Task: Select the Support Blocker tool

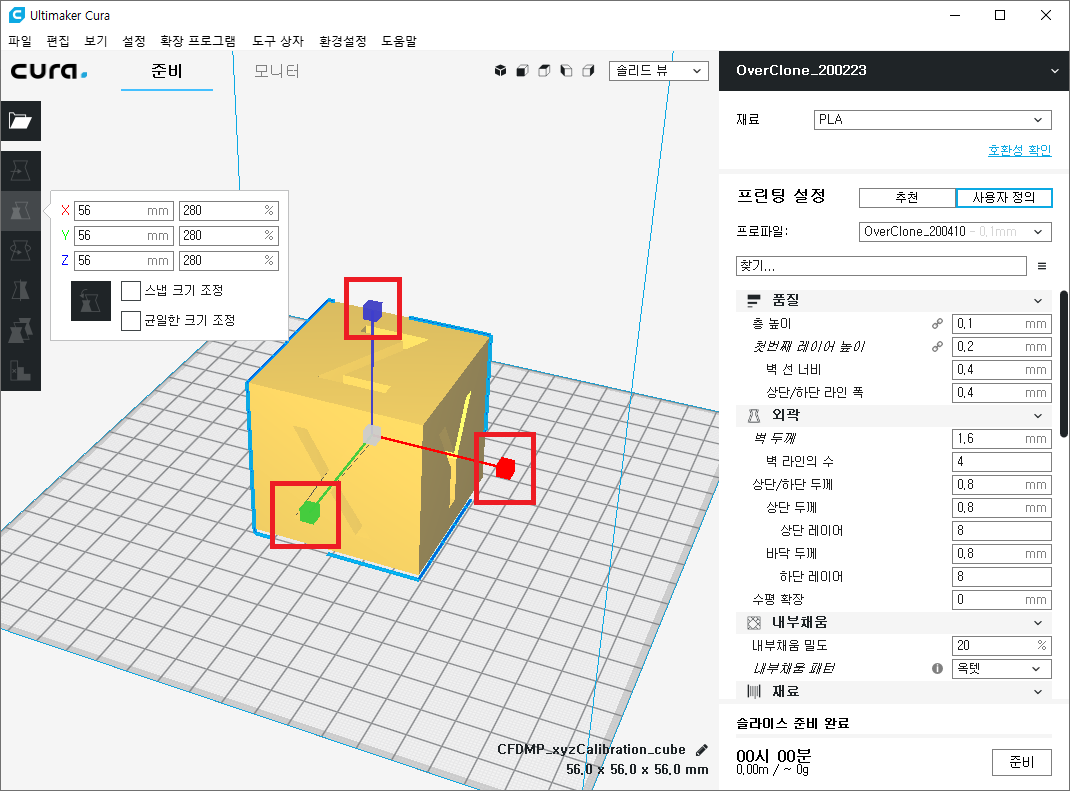Action: (x=20, y=371)
